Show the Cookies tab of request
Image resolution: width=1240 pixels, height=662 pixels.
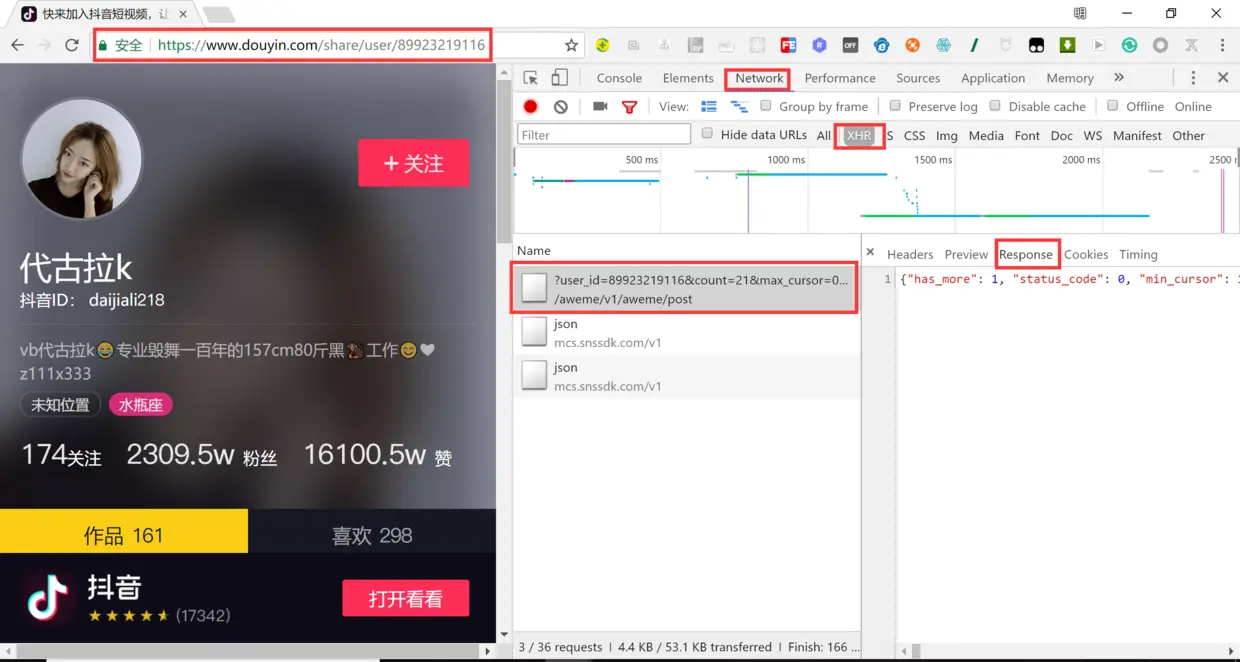pyautogui.click(x=1086, y=255)
